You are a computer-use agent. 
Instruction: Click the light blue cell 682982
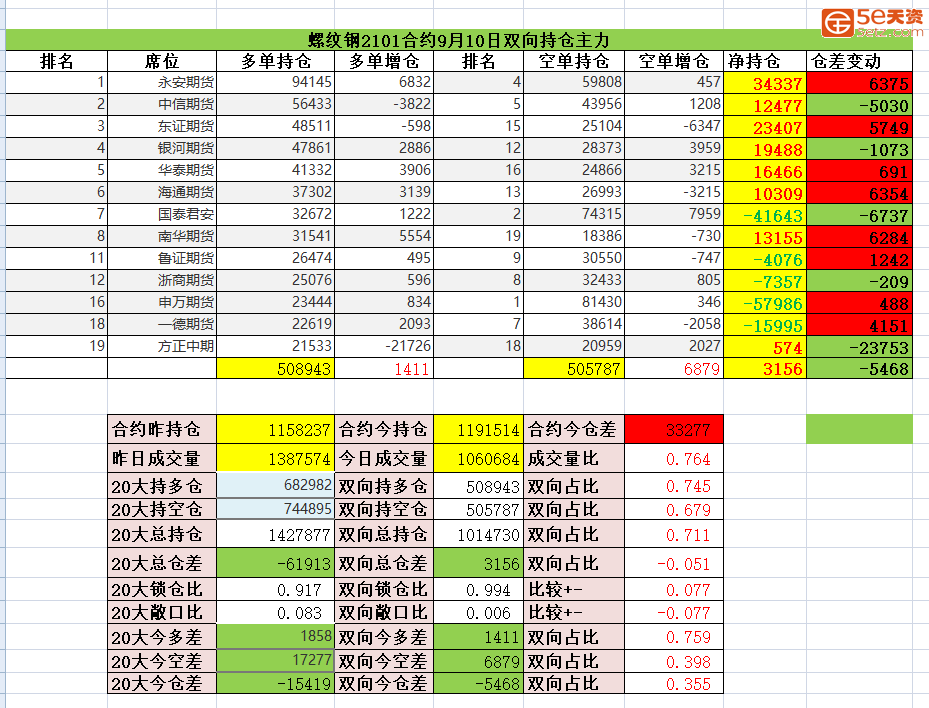(x=276, y=485)
